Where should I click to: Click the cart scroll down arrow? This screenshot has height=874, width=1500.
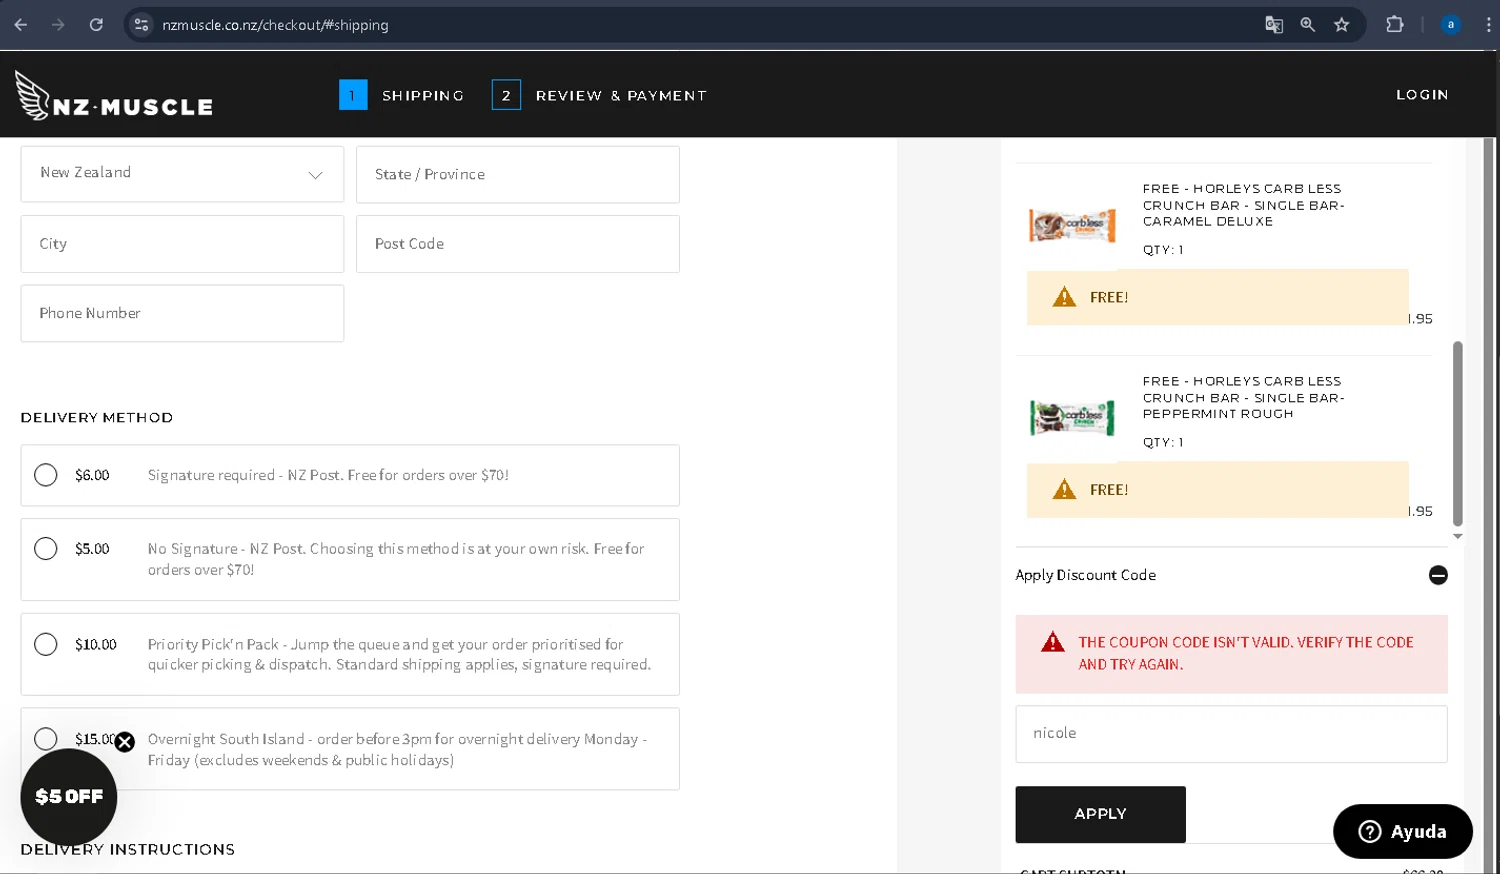(1457, 537)
